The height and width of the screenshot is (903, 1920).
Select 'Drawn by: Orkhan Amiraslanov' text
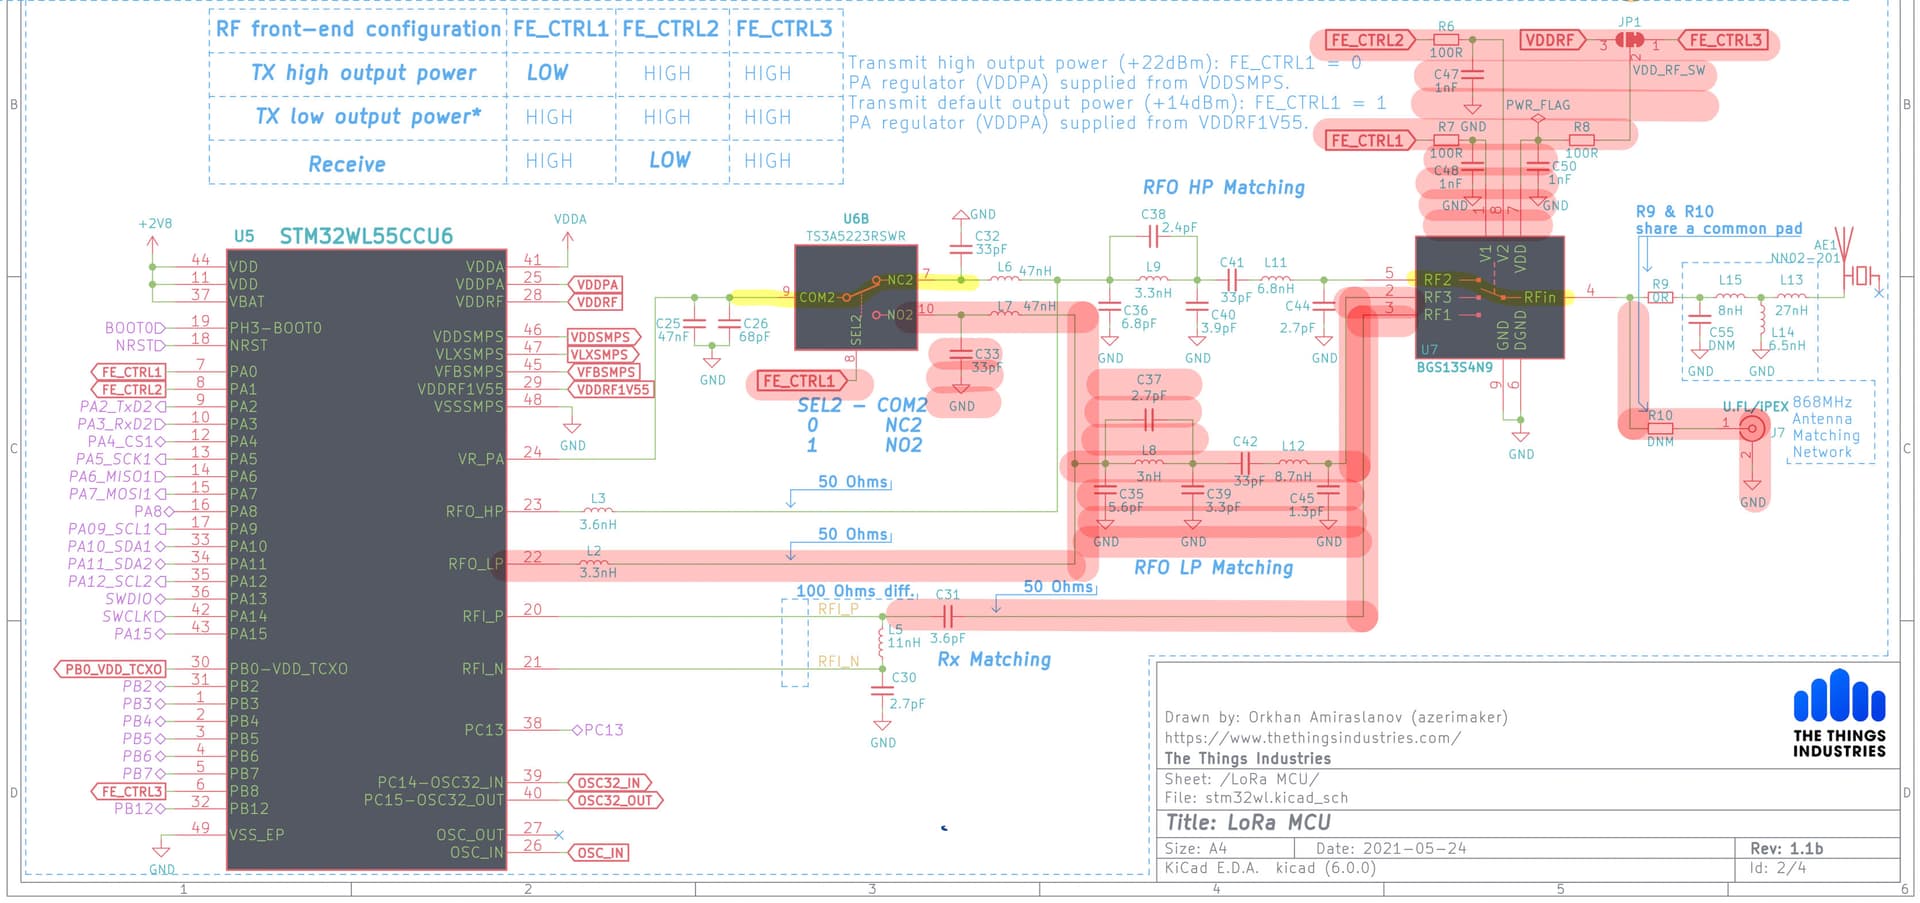1336,717
